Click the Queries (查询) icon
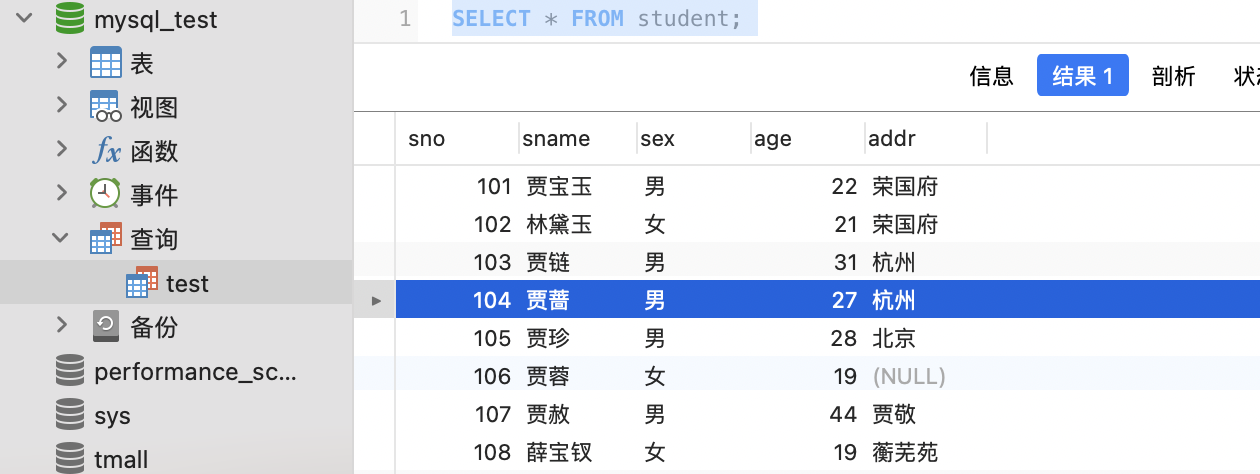Screen dimensions: 1260x474 pos(105,238)
